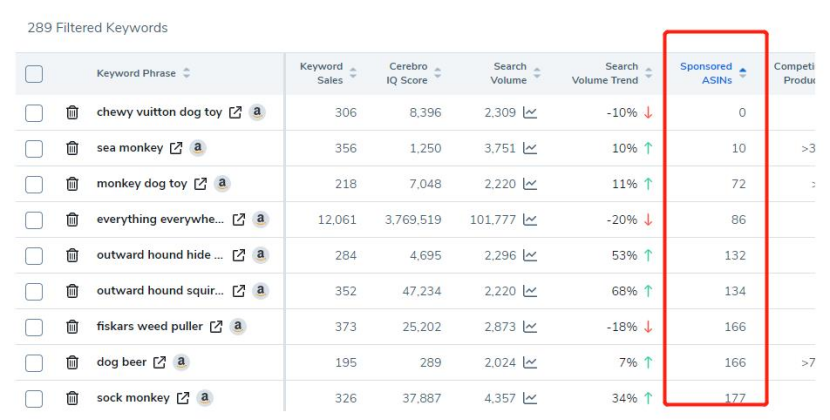Viewport: 830px width, 420px height.
Task: Click the monkey dog toy keyword text
Action: 141,184
